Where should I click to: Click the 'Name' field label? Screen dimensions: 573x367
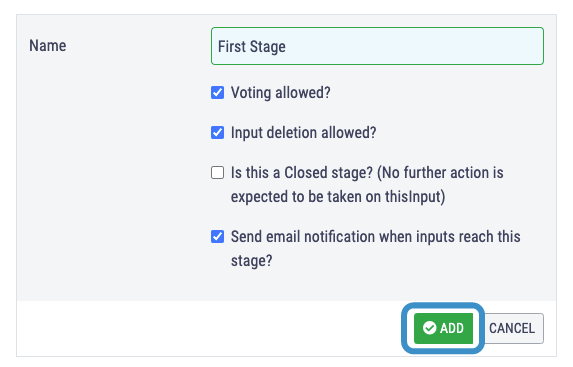pos(48,46)
